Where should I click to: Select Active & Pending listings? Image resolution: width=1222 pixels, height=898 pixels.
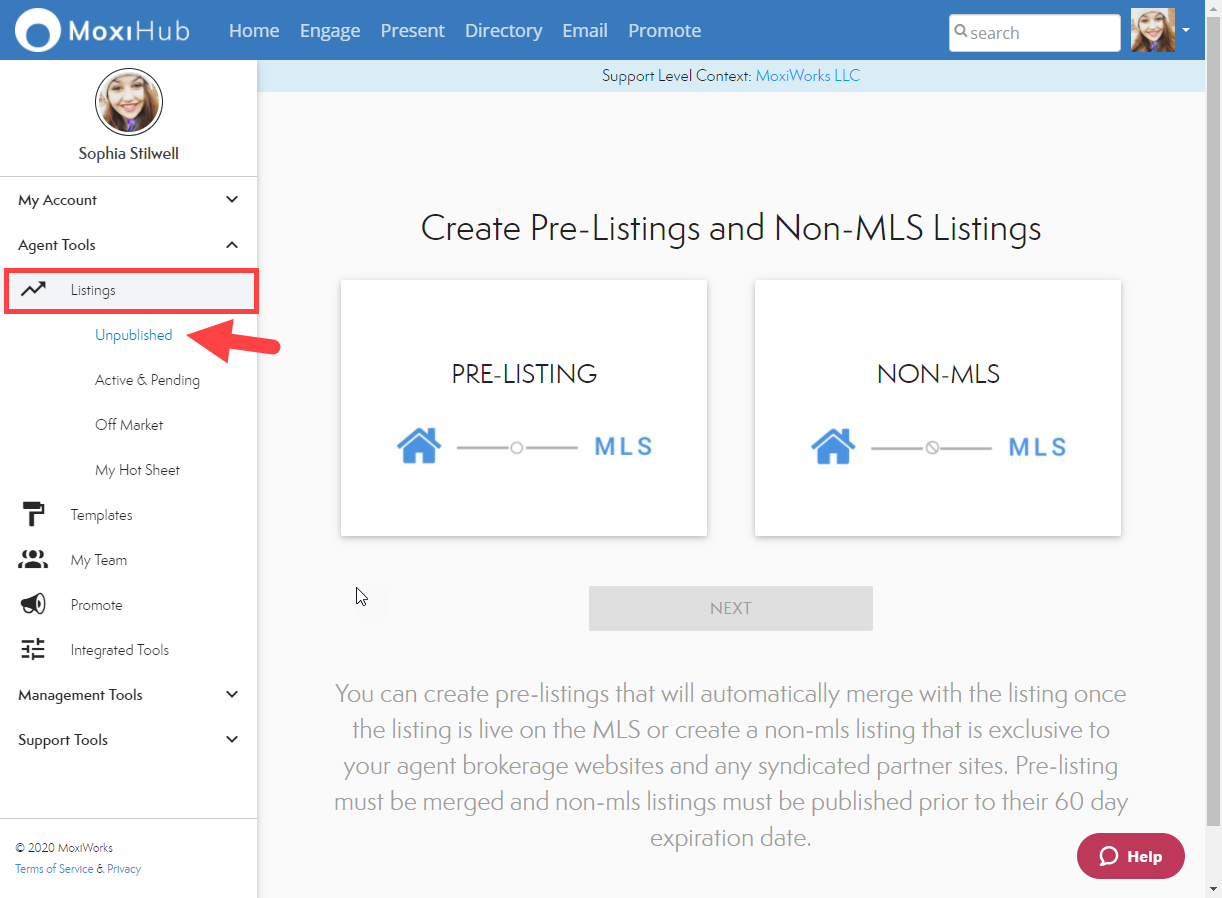point(147,380)
